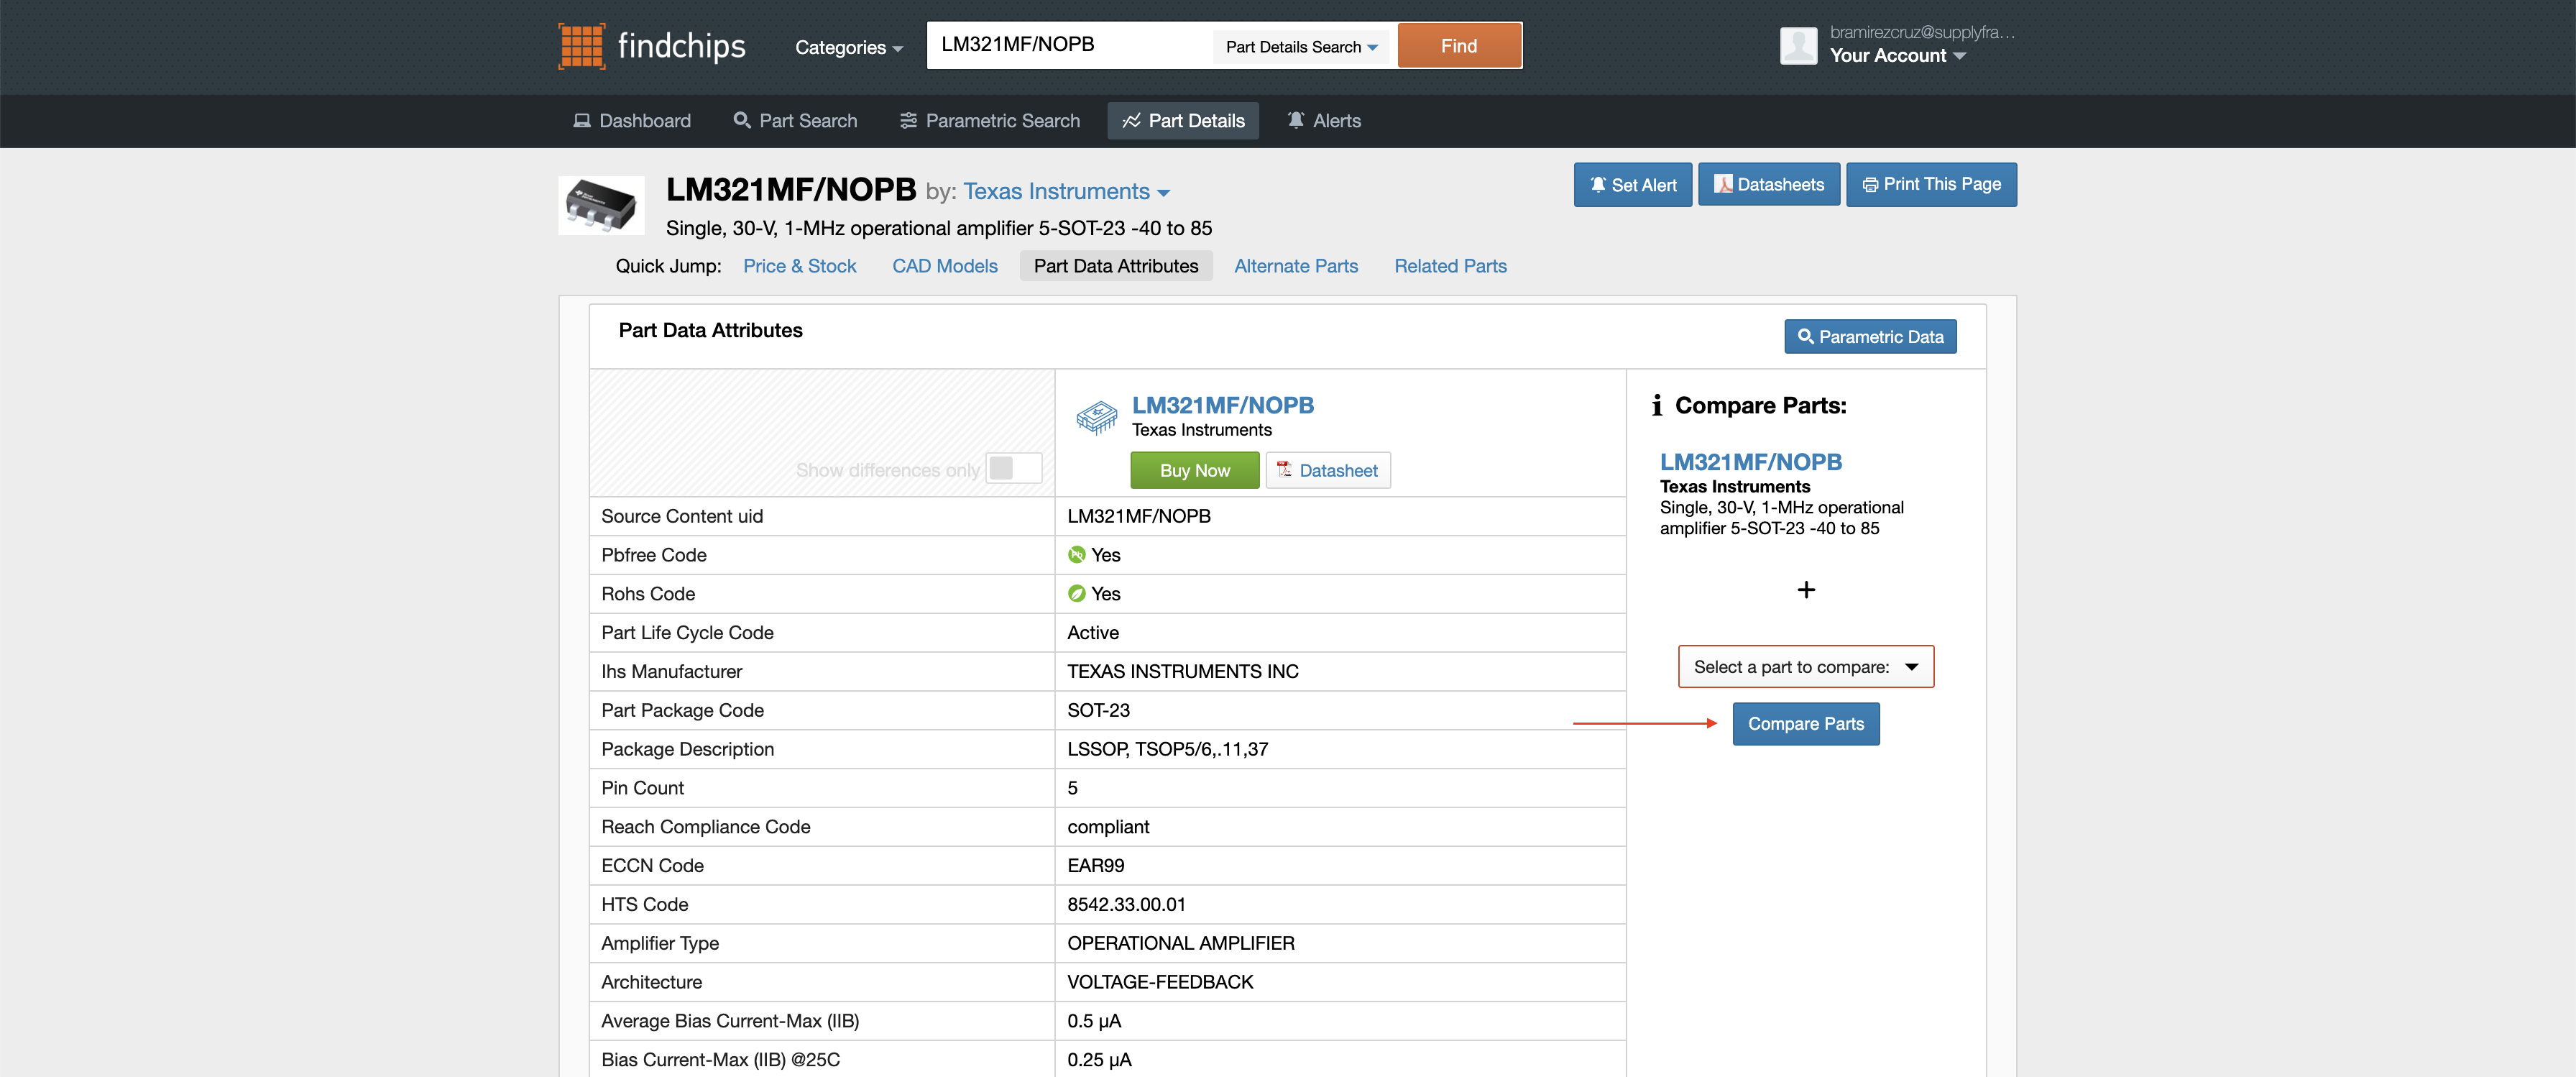Click the Pbfree Code green icon

click(x=1076, y=555)
